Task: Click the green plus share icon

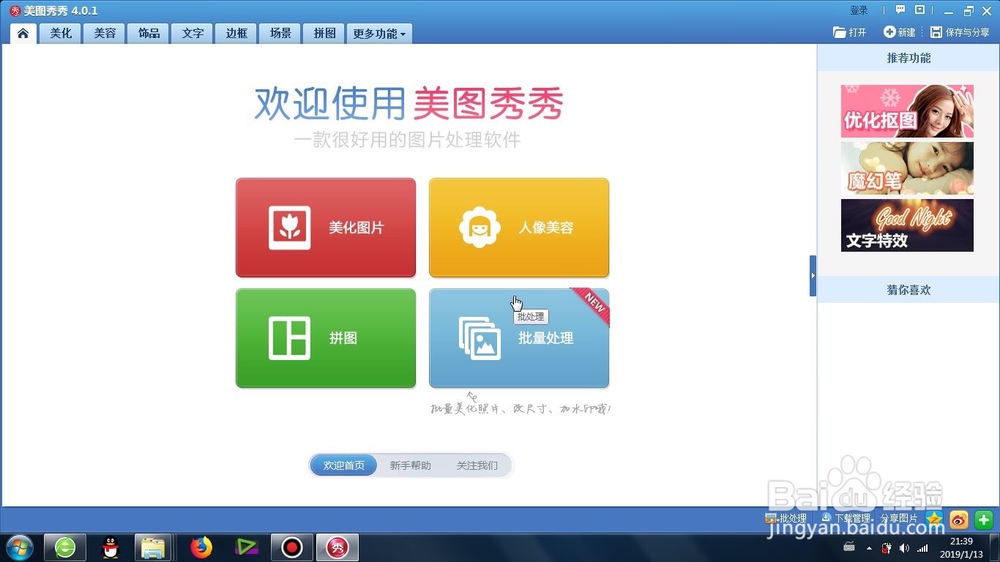Action: point(983,520)
